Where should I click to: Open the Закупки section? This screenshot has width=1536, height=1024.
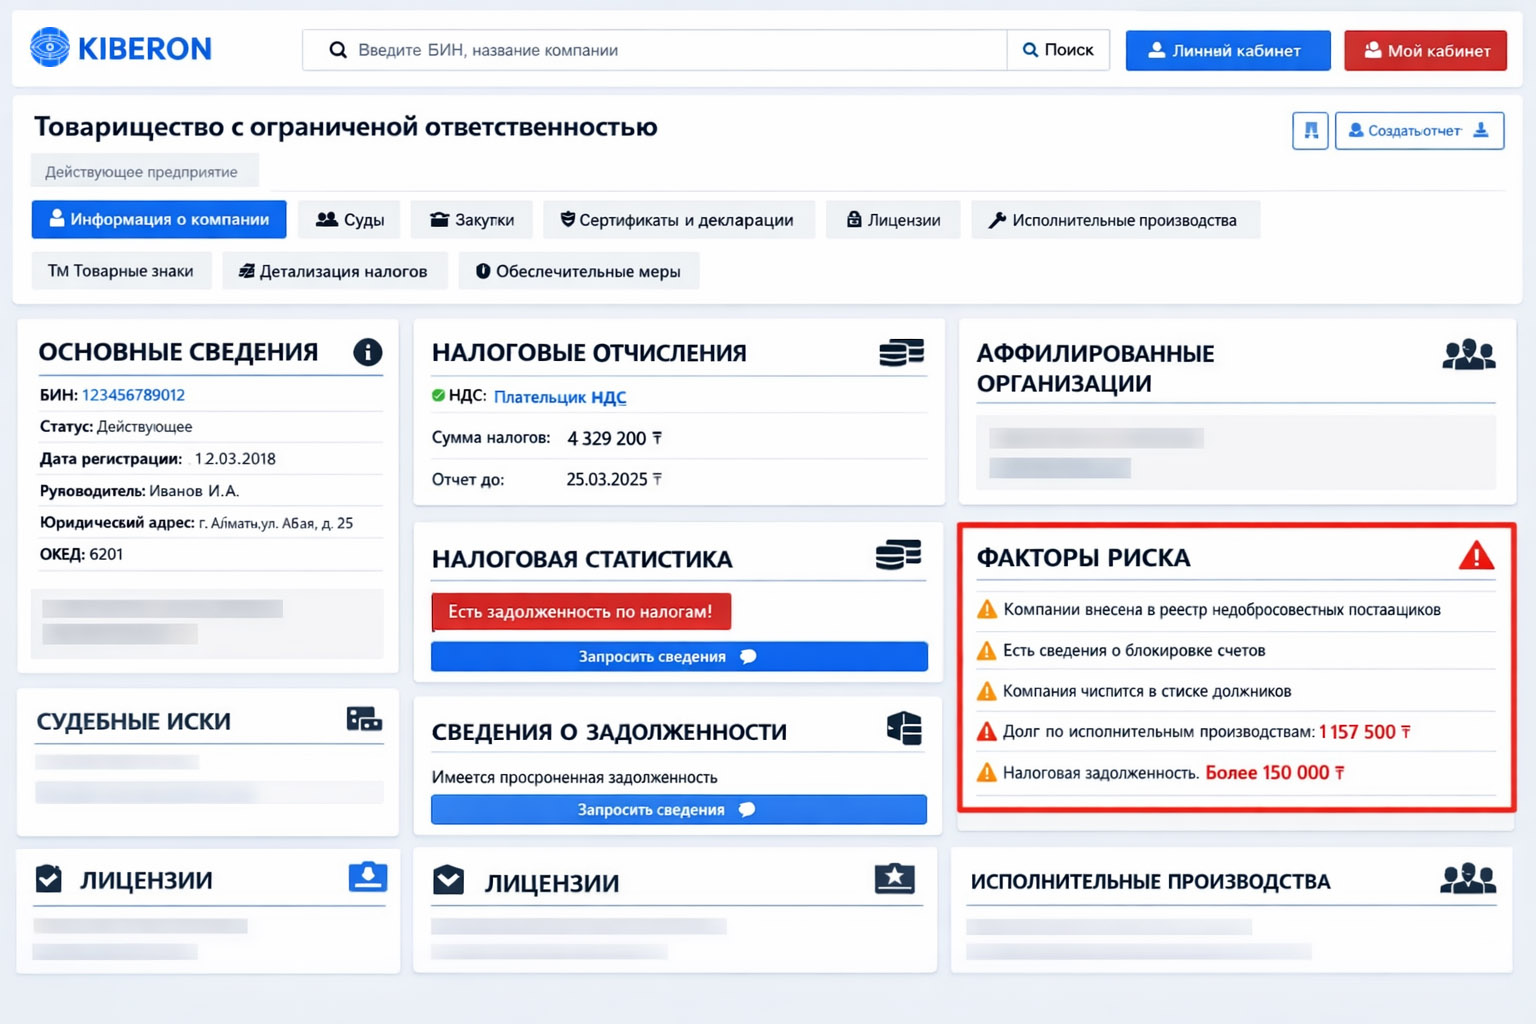[x=471, y=219]
